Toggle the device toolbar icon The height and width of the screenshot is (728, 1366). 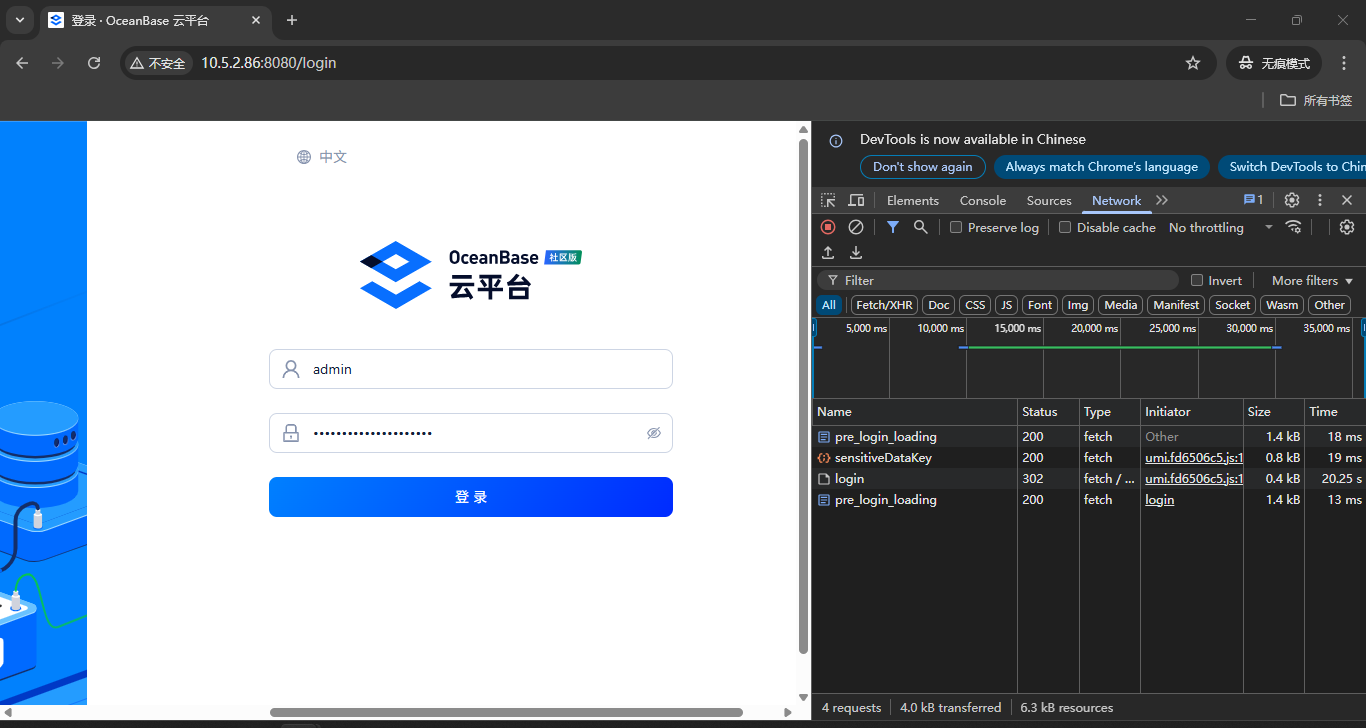click(857, 200)
